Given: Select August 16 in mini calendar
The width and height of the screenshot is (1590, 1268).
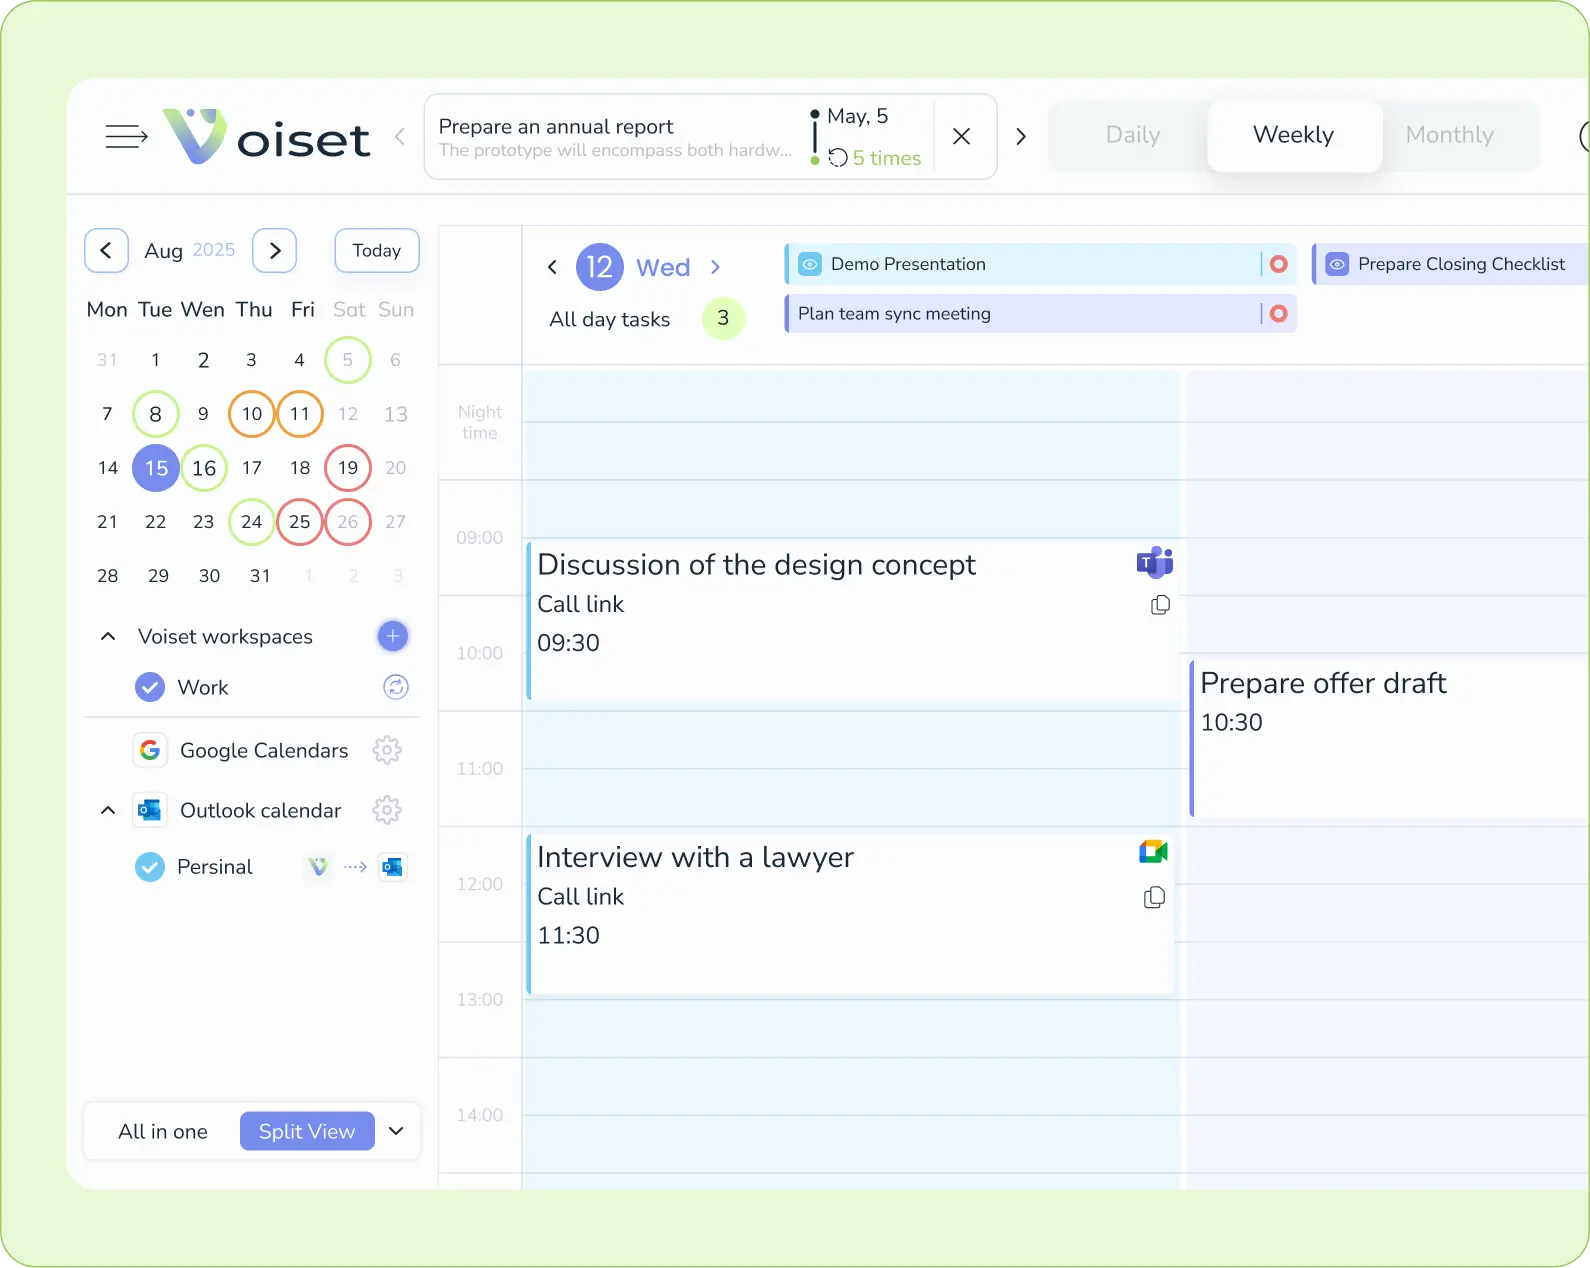Looking at the screenshot, I should tap(204, 468).
